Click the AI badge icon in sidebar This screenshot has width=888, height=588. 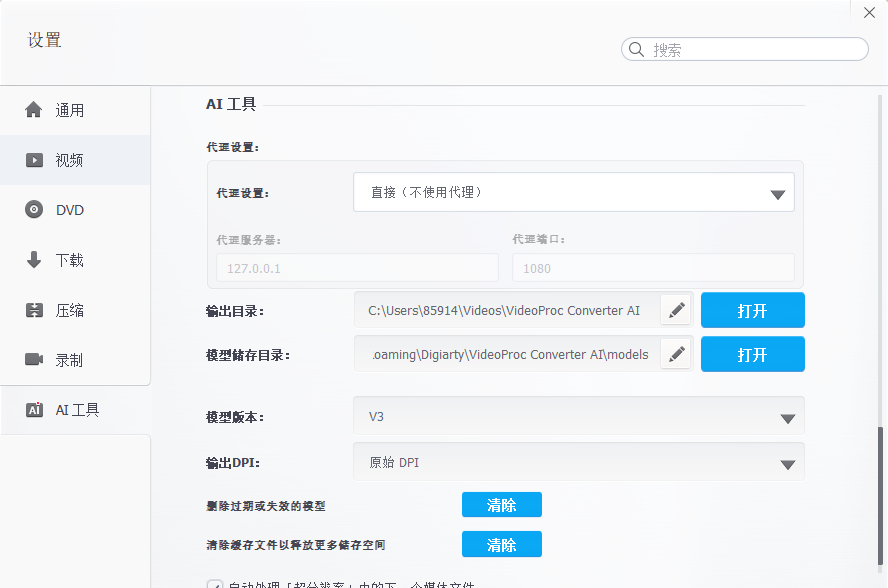tap(34, 410)
